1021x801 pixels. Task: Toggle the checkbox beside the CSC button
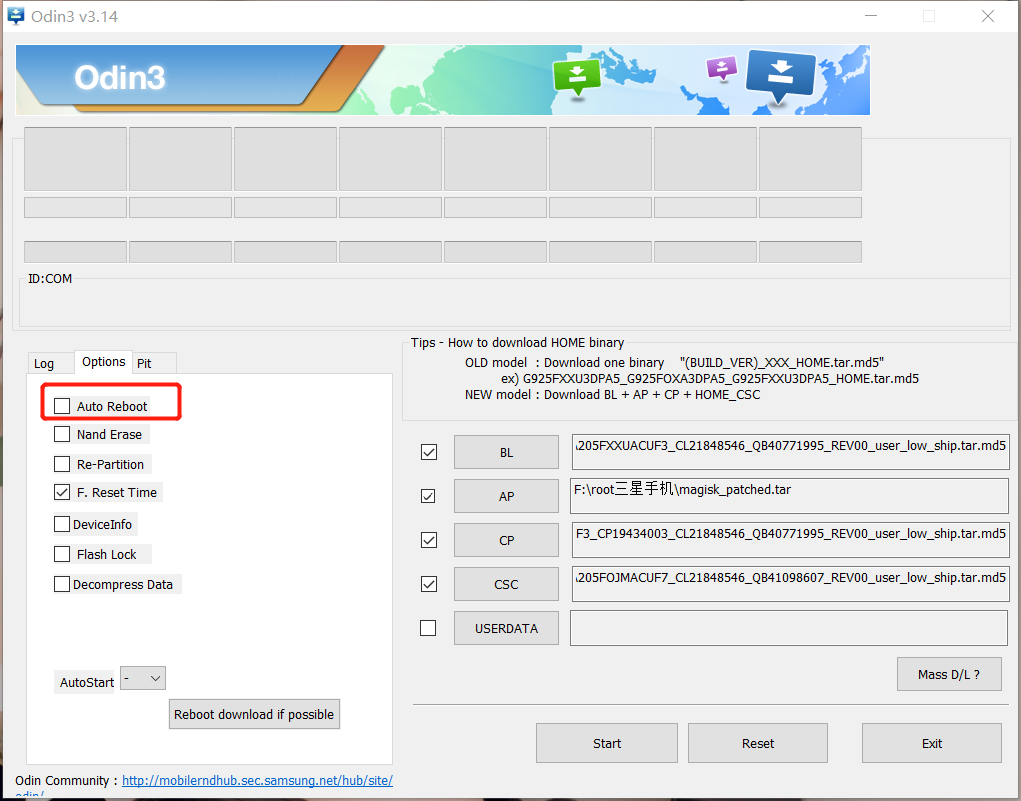pos(428,584)
